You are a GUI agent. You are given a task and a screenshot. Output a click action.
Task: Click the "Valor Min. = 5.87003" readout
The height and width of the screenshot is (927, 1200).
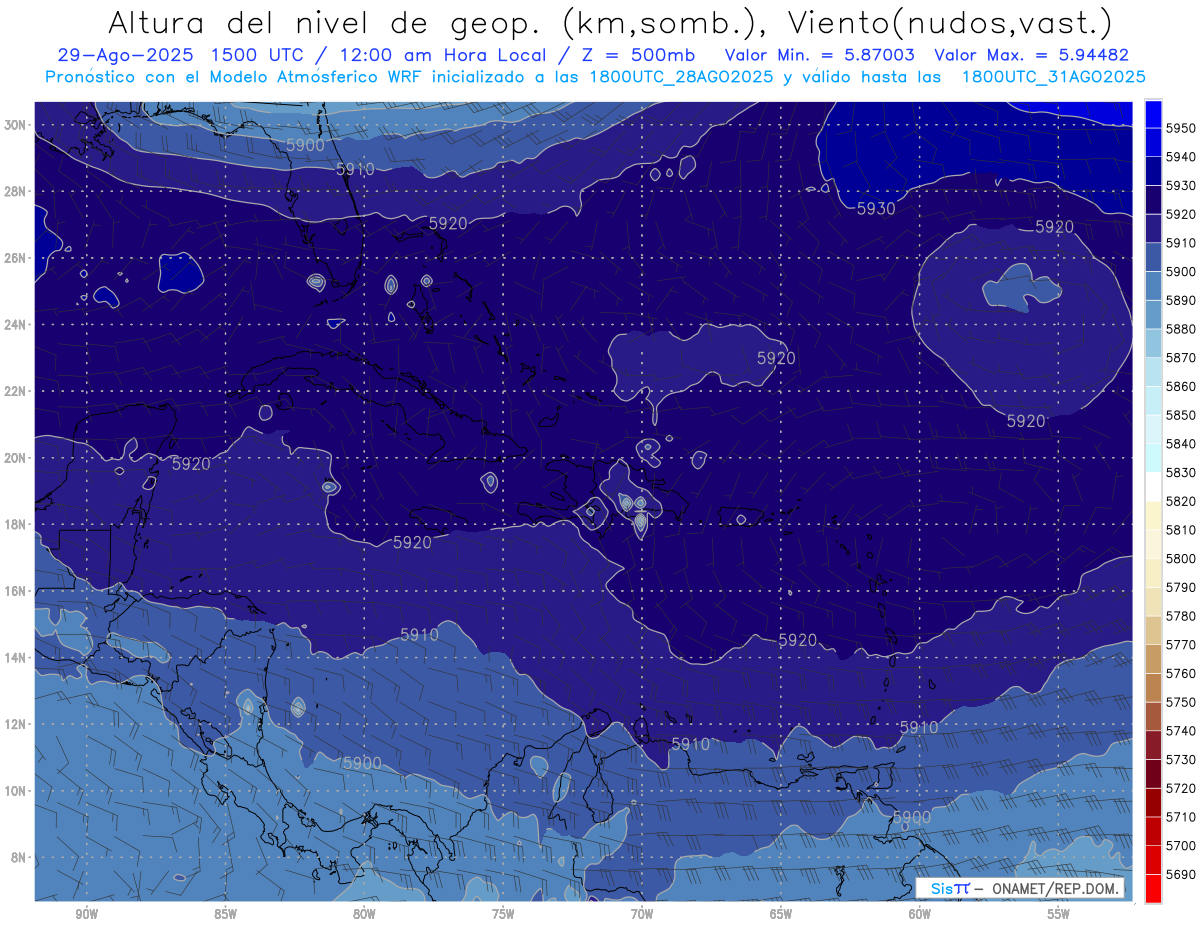click(819, 55)
